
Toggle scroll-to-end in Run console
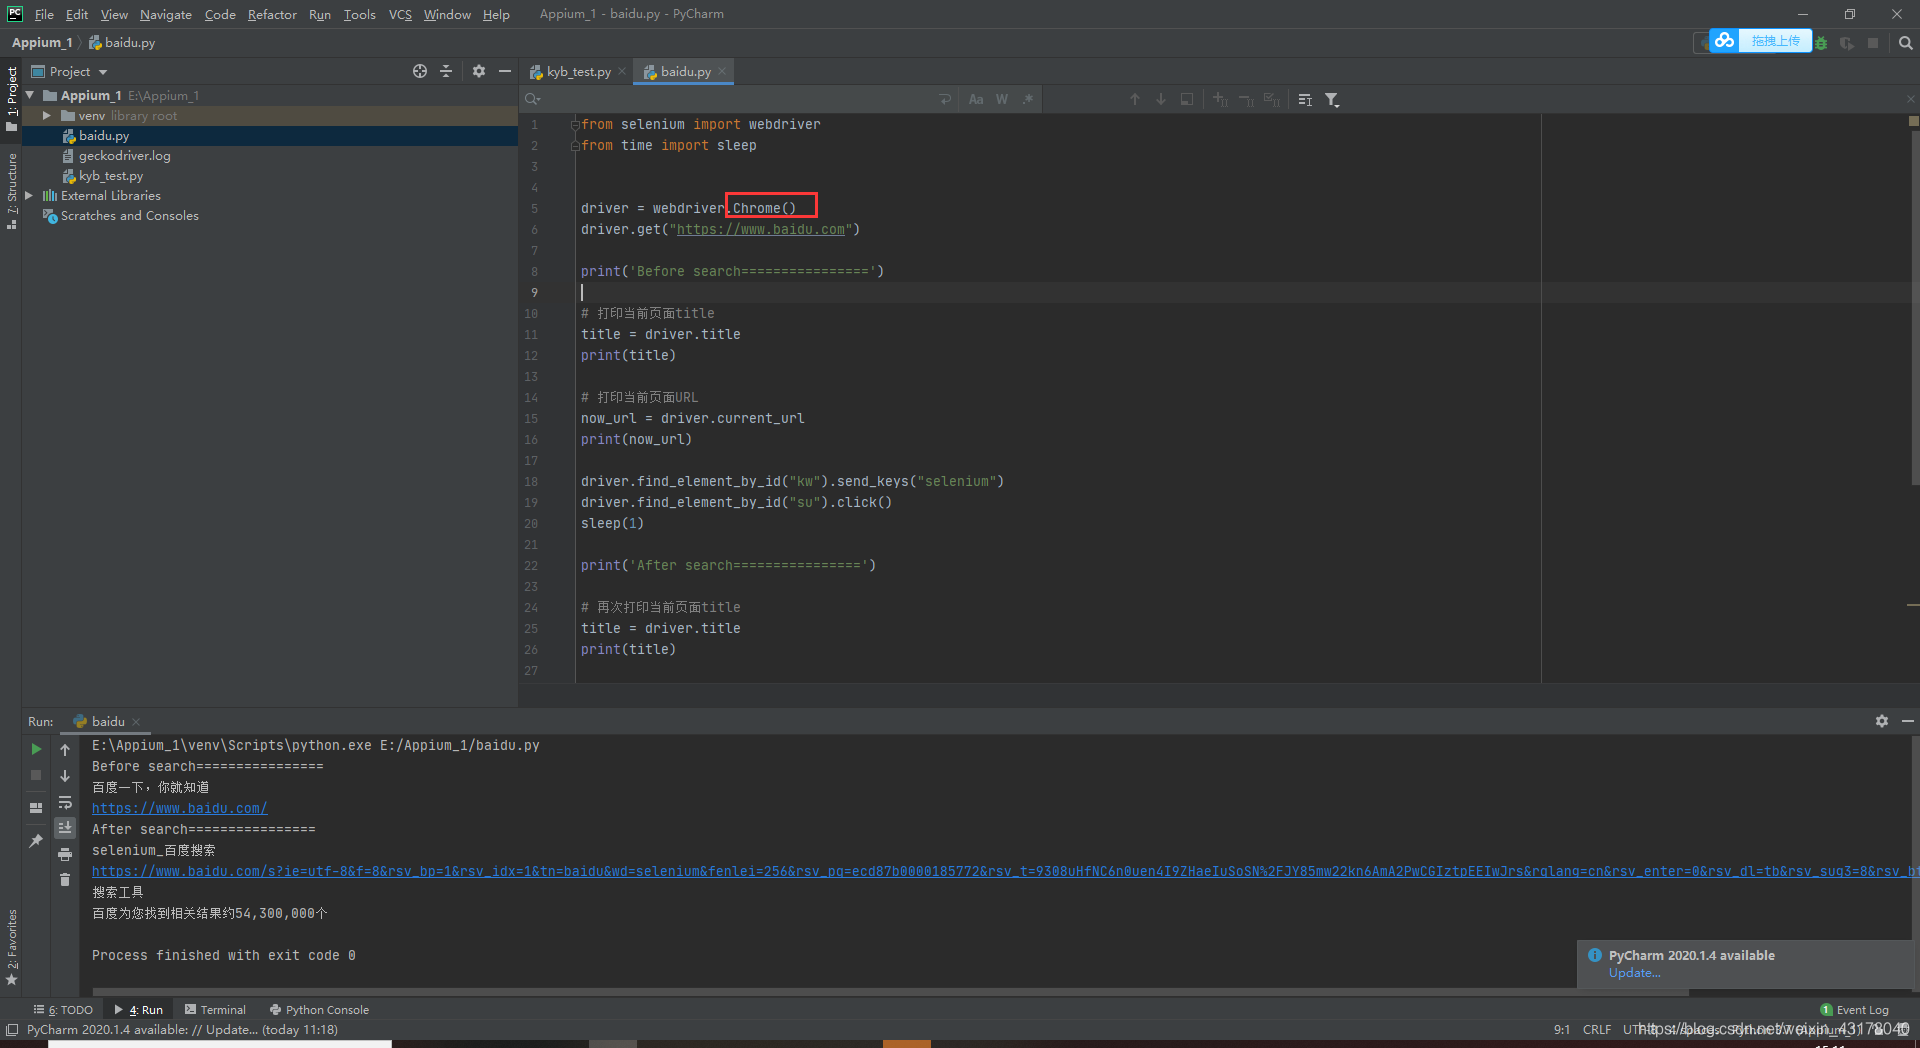point(65,828)
